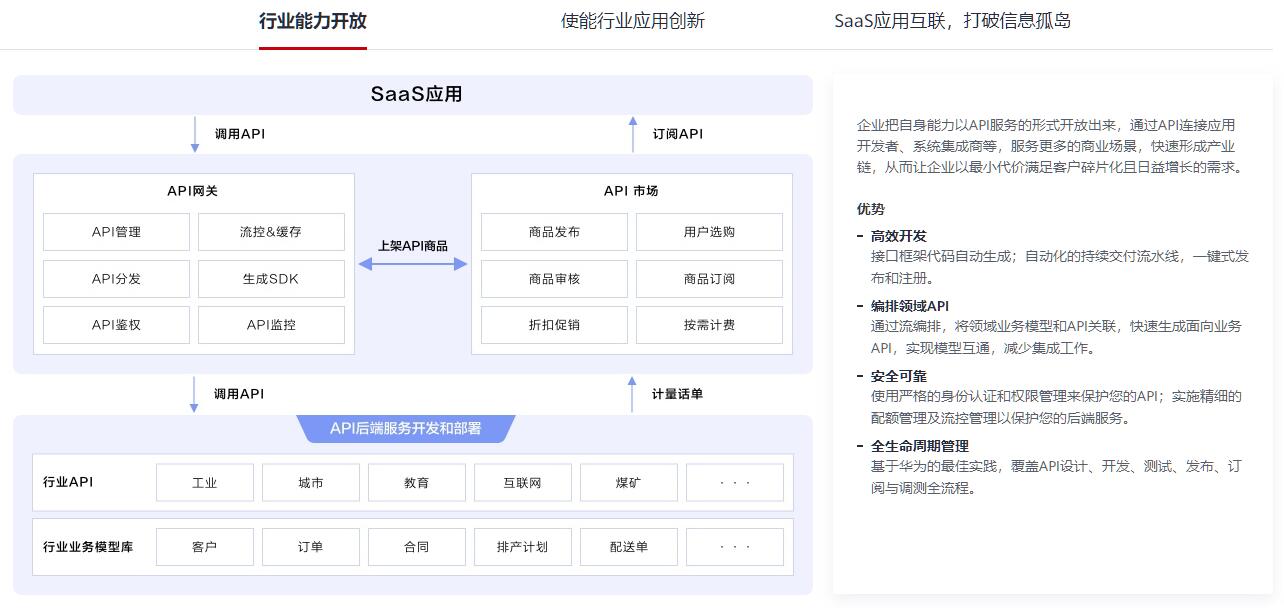The image size is (1284, 608).
Task: Select the 工业 box
Action: coord(205,483)
